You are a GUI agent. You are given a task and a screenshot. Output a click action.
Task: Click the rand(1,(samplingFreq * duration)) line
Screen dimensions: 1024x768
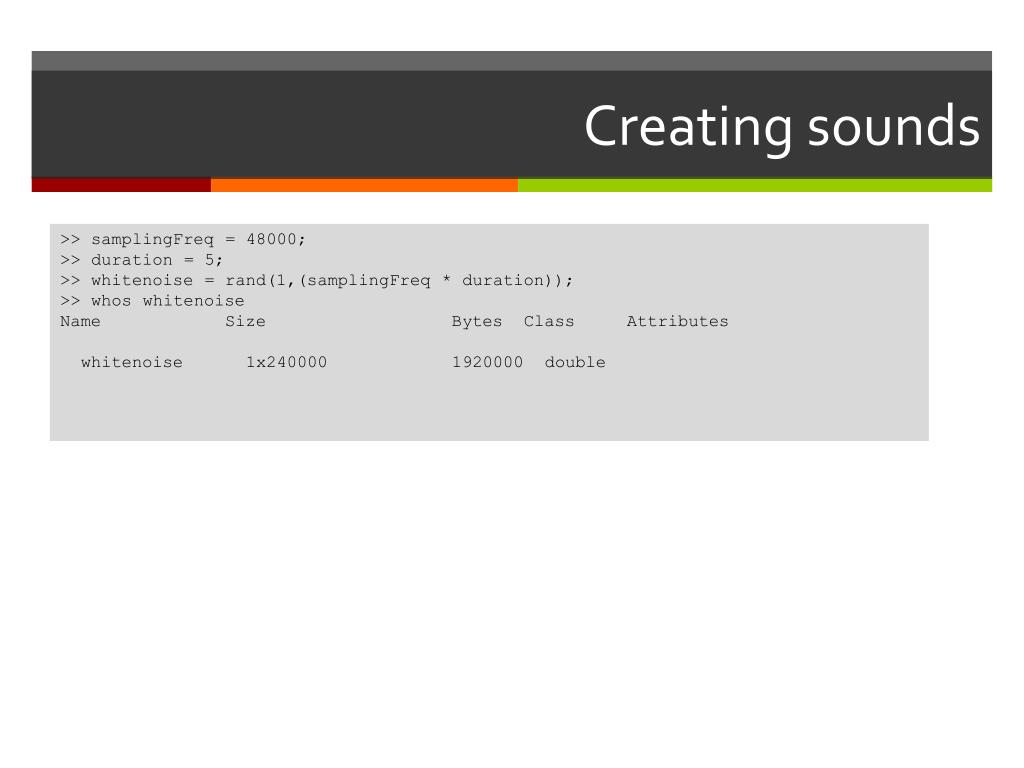pyautogui.click(x=316, y=281)
